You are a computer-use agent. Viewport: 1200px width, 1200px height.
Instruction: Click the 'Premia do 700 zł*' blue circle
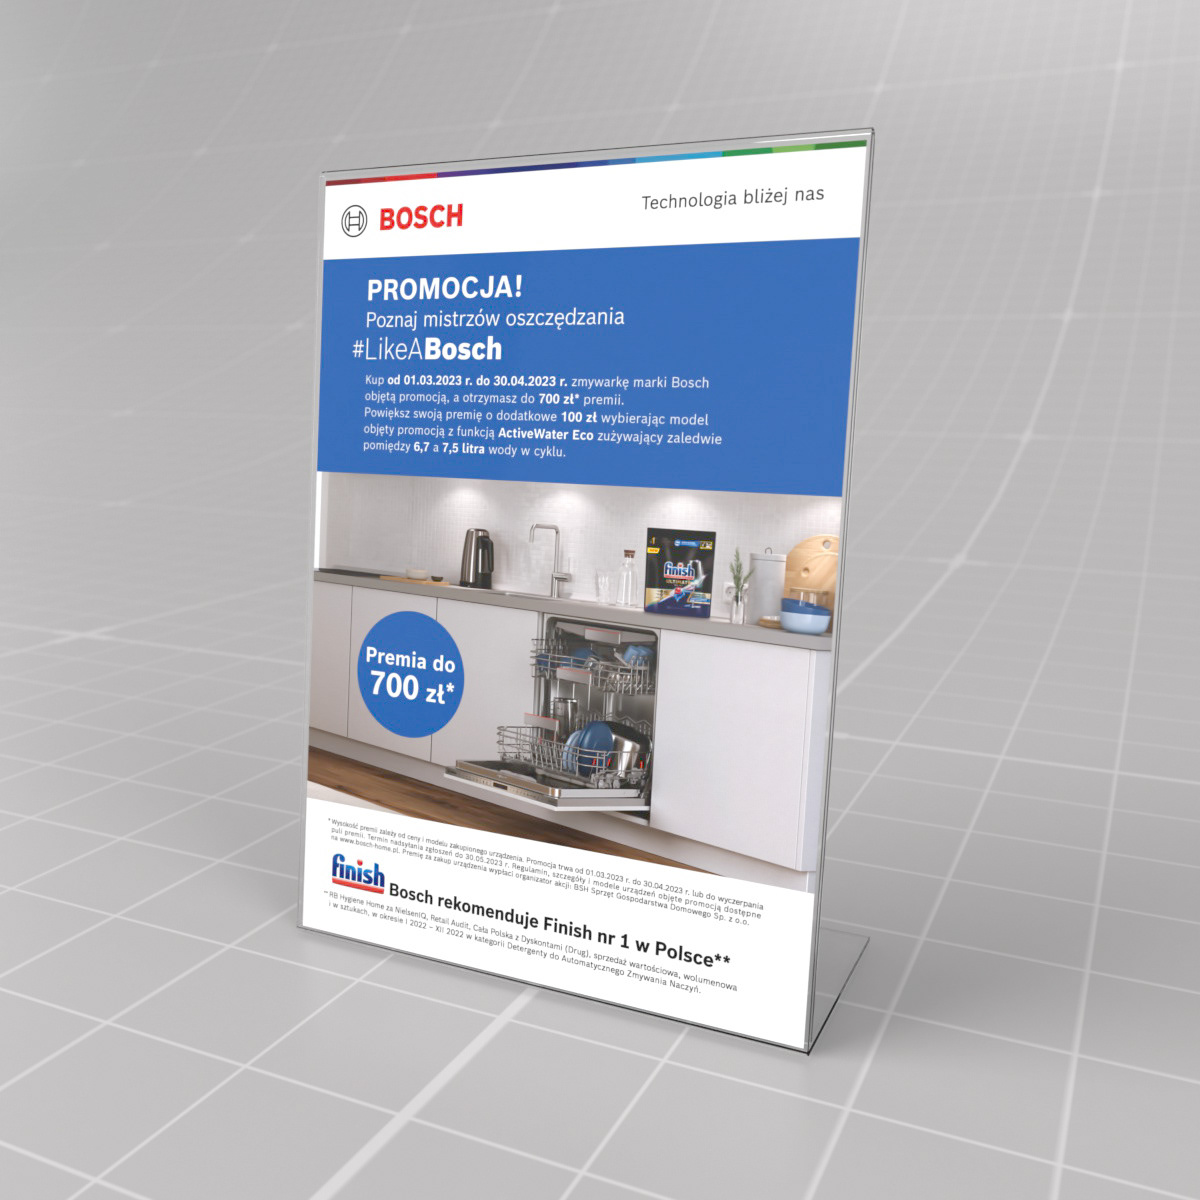(x=410, y=674)
